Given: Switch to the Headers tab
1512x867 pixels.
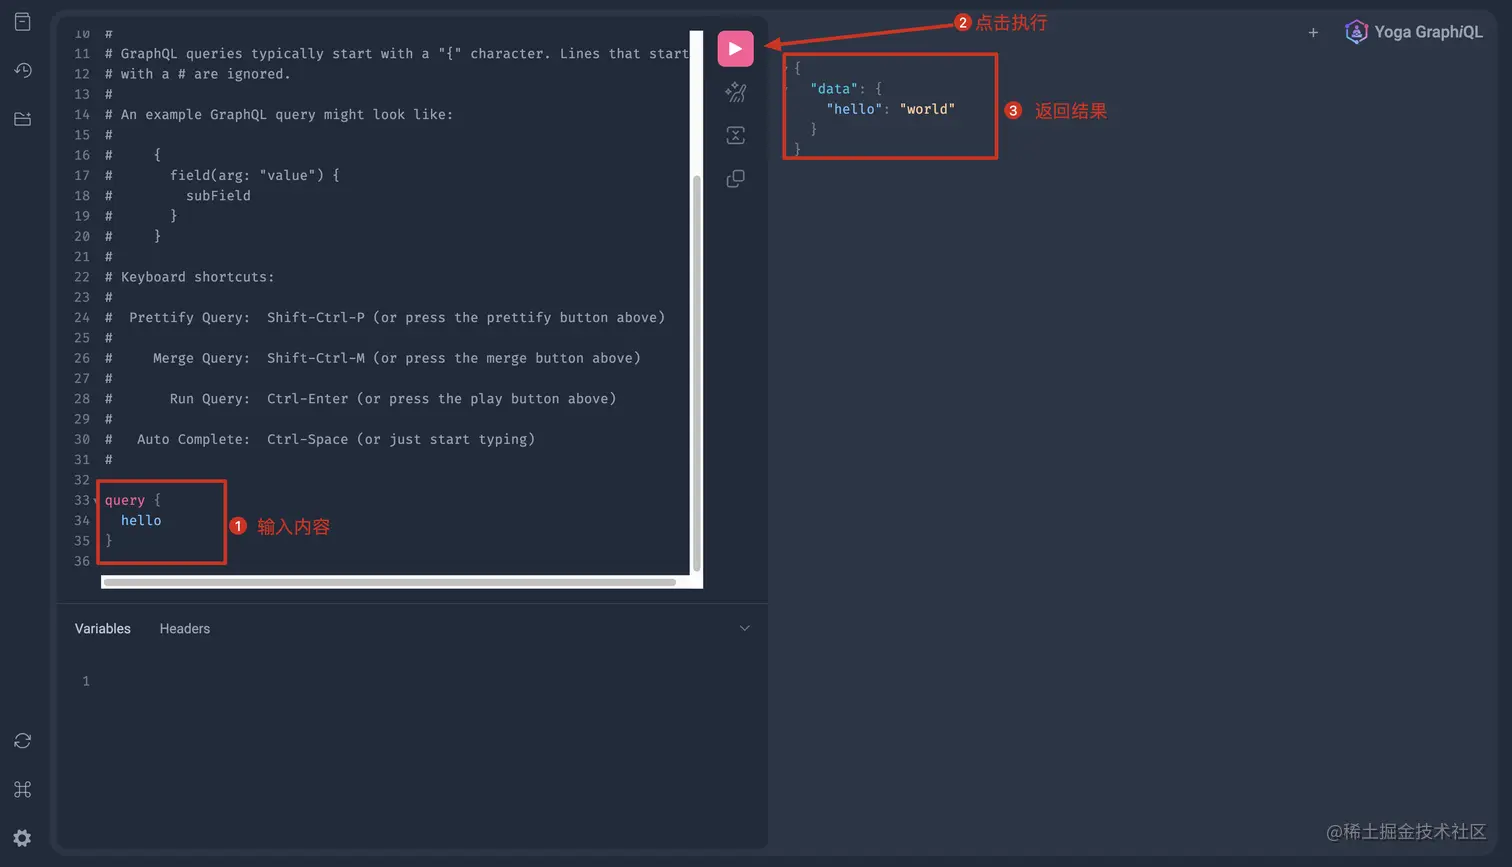Looking at the screenshot, I should (x=184, y=628).
